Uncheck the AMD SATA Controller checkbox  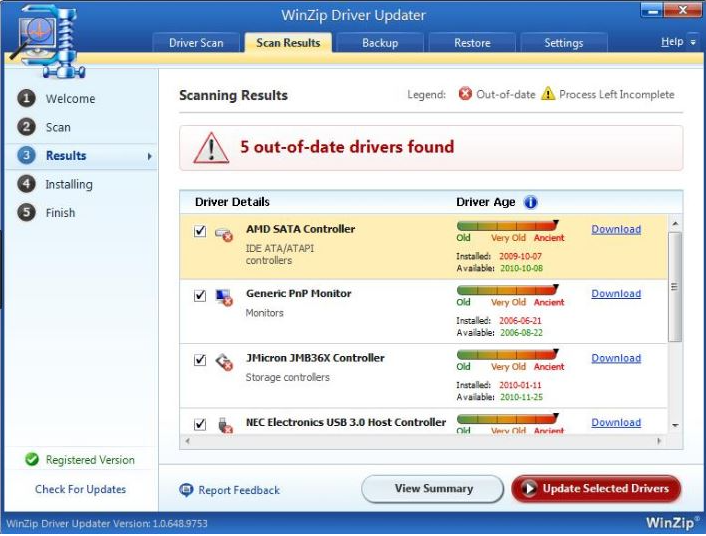200,231
